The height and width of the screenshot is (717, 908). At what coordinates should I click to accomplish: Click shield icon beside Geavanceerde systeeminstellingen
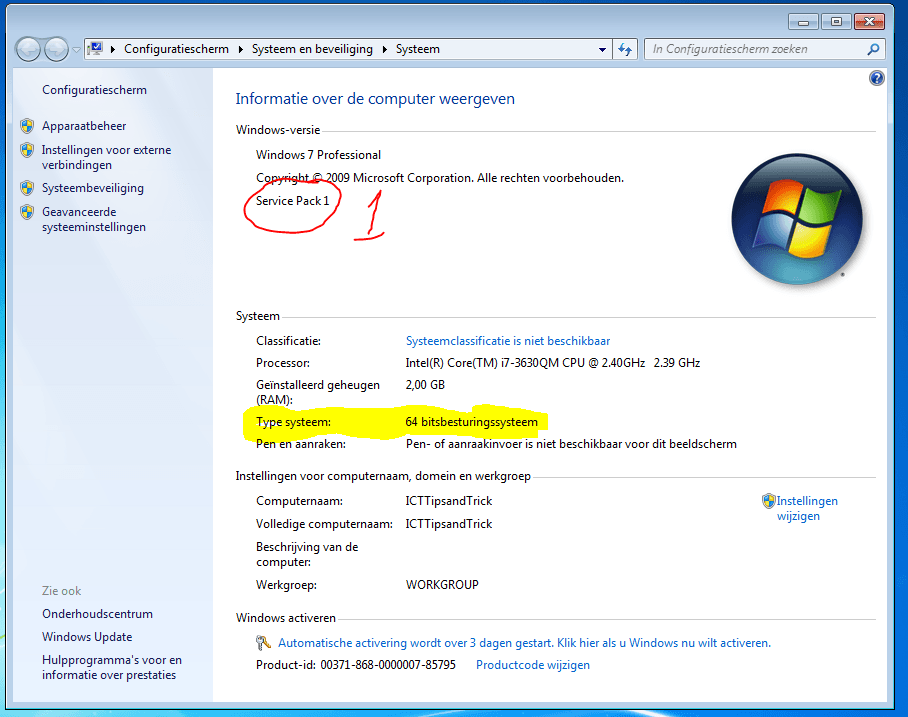point(27,212)
